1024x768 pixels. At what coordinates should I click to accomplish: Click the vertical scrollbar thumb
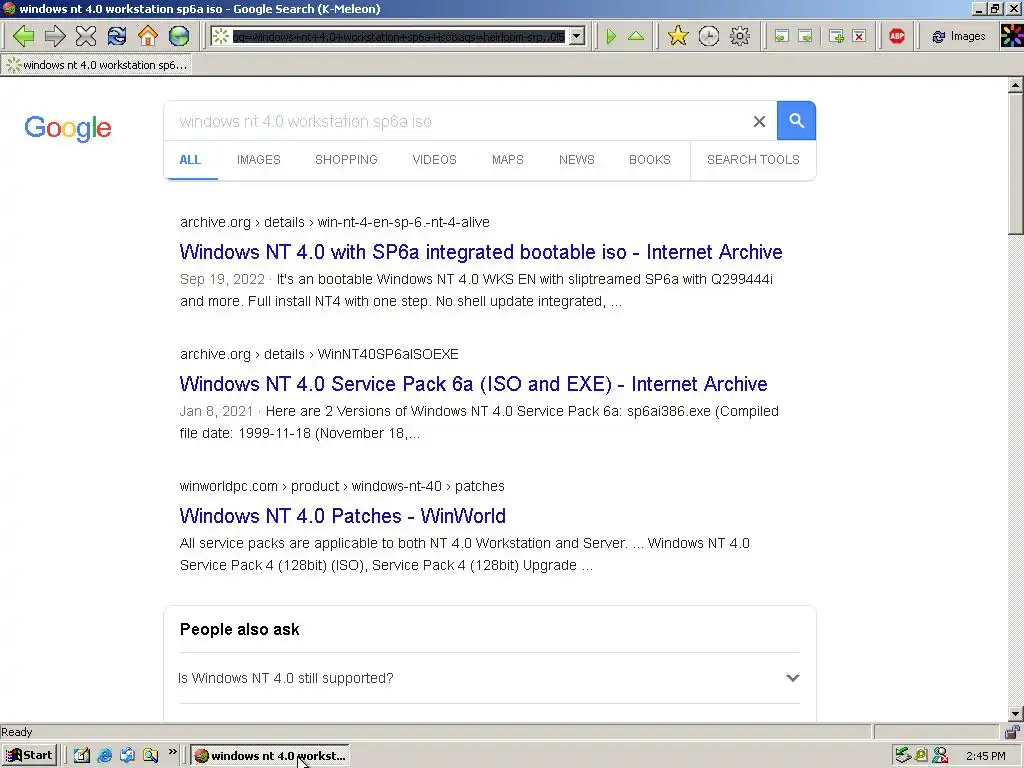point(1016,163)
